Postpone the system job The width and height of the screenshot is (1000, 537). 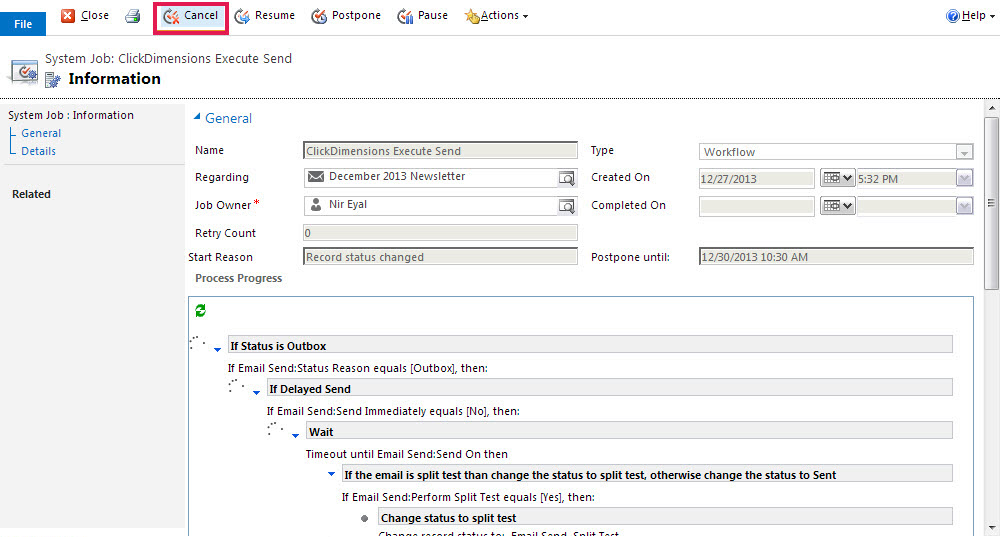[346, 16]
